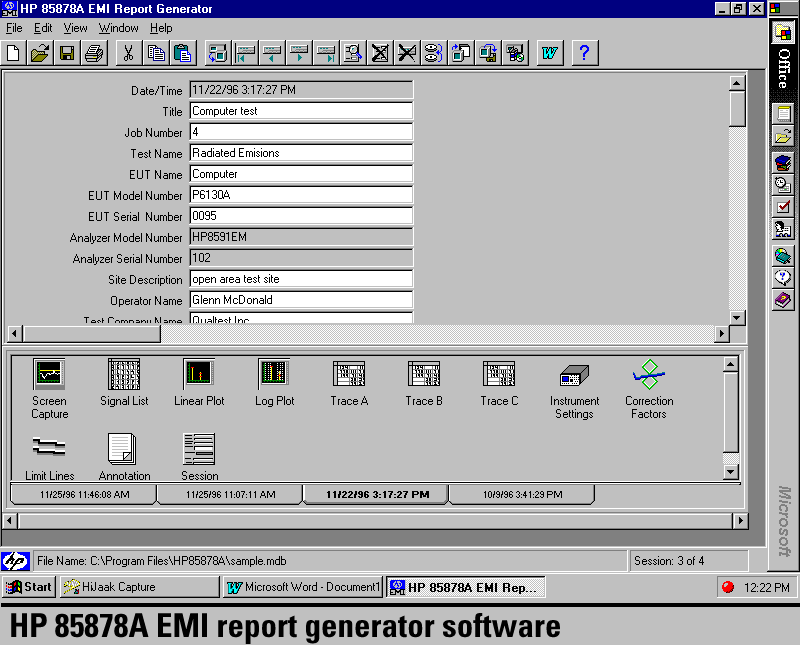Click the Windows Start button
The width and height of the screenshot is (800, 645).
coord(29,587)
